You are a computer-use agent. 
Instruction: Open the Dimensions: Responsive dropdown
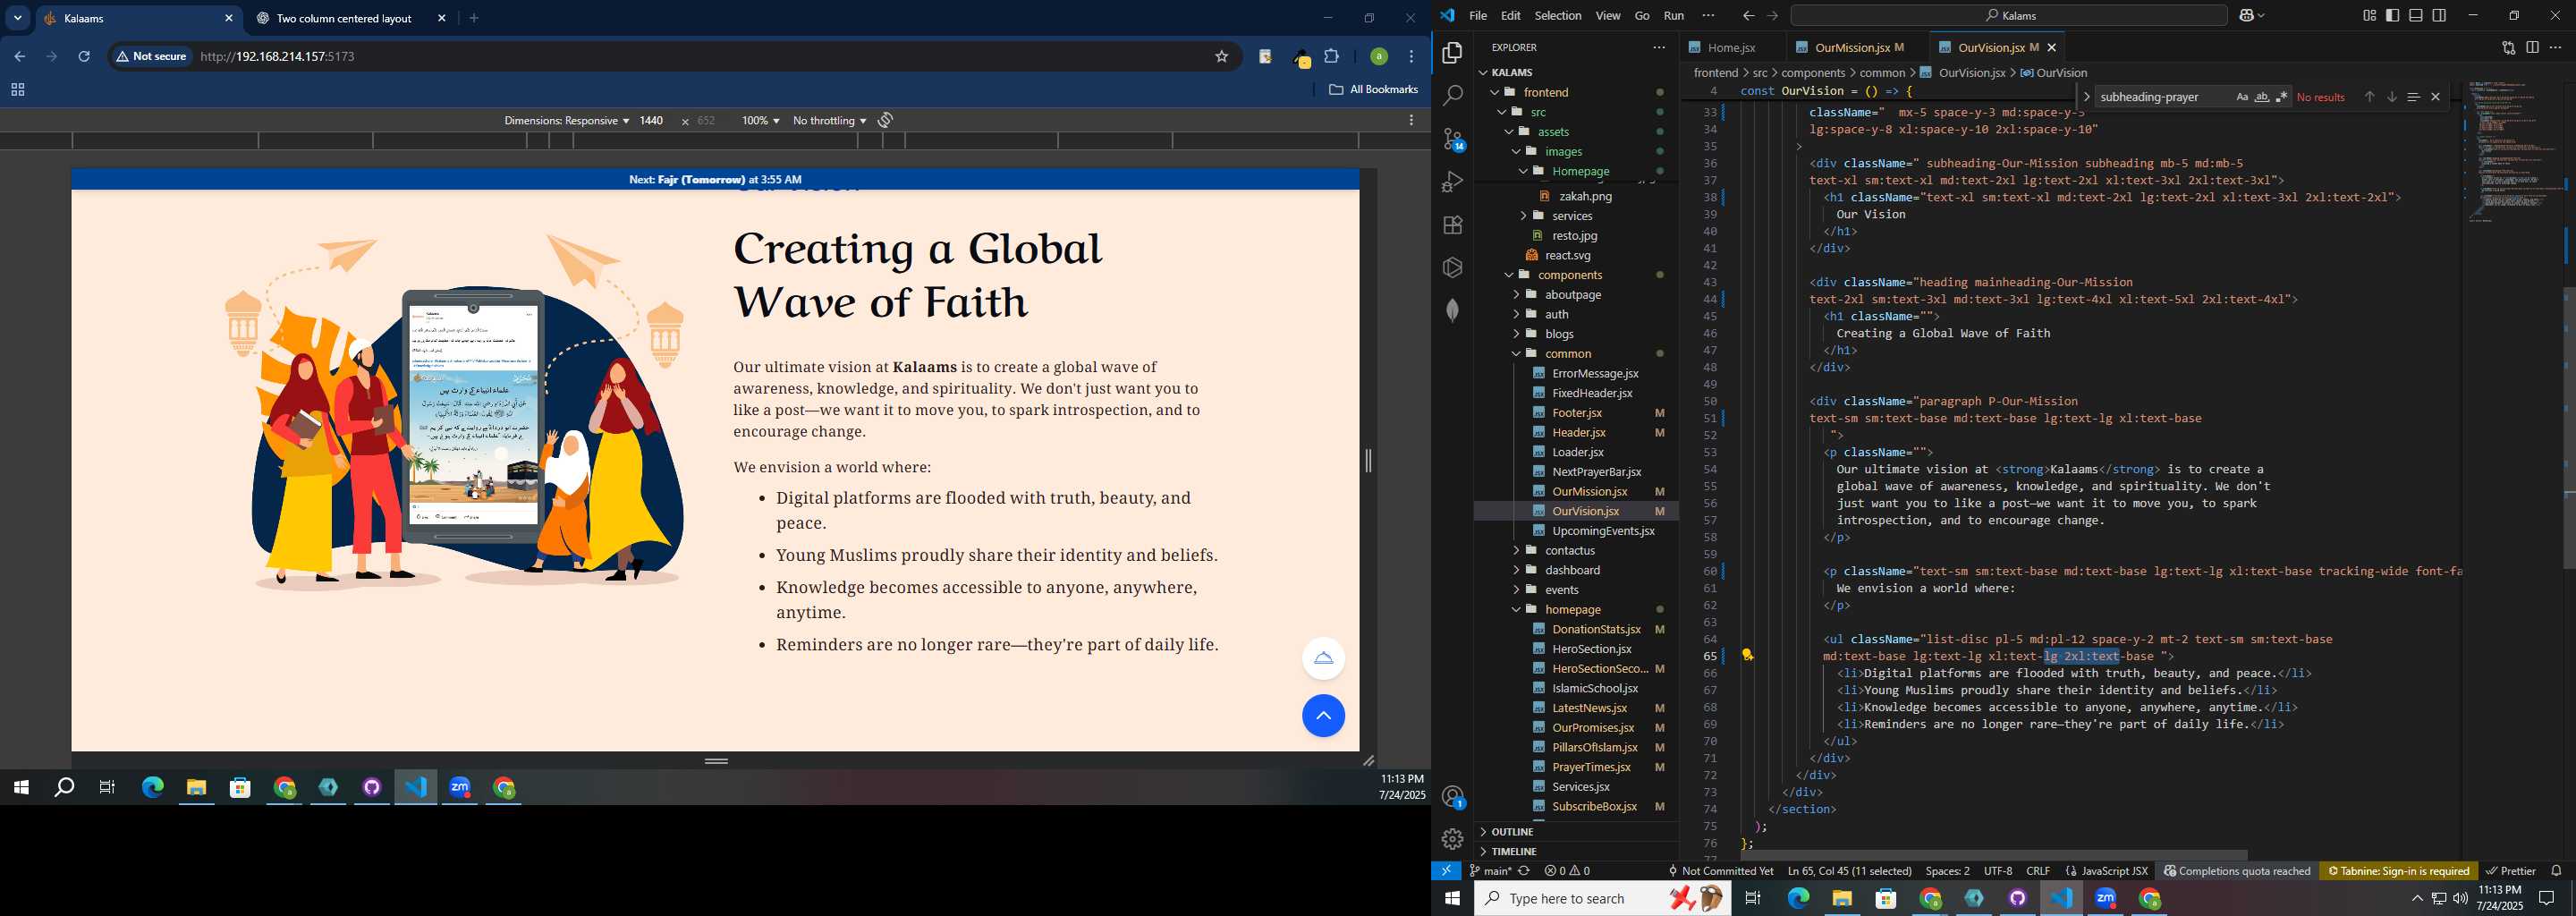pyautogui.click(x=566, y=120)
